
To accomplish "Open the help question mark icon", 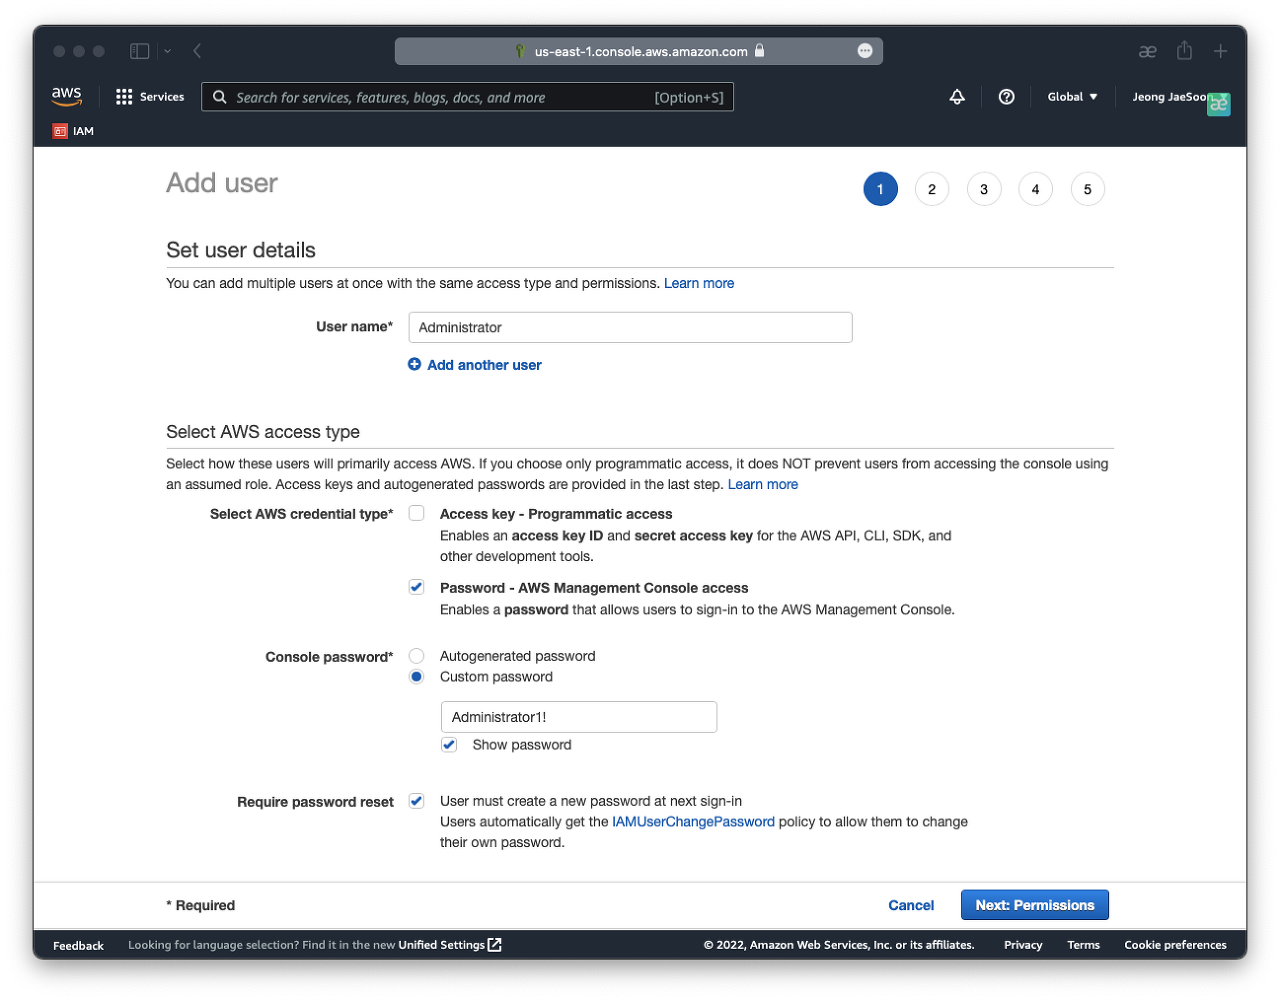I will click(x=1007, y=97).
